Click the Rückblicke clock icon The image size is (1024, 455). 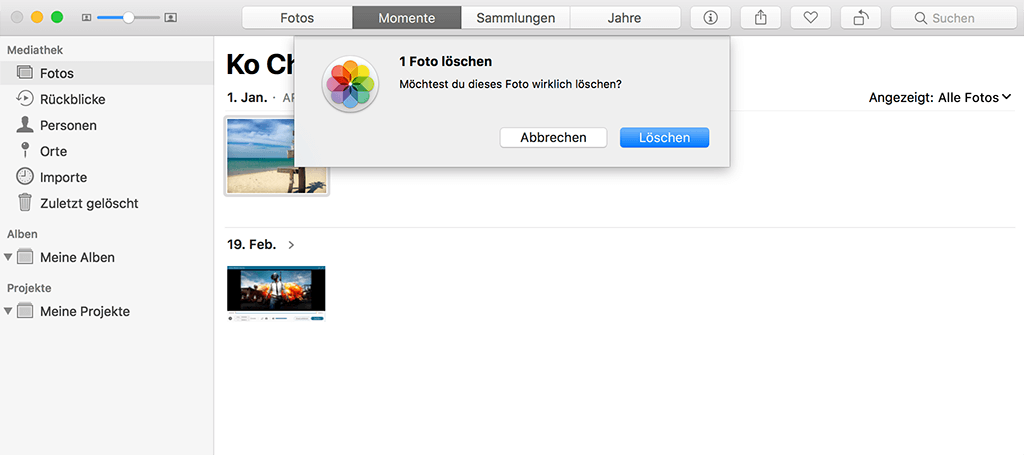point(25,99)
